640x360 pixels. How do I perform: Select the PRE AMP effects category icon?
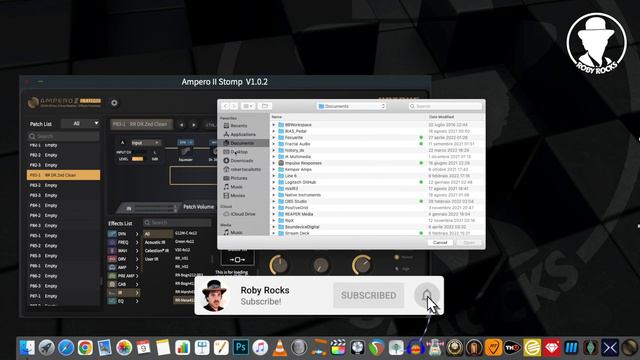(112, 276)
